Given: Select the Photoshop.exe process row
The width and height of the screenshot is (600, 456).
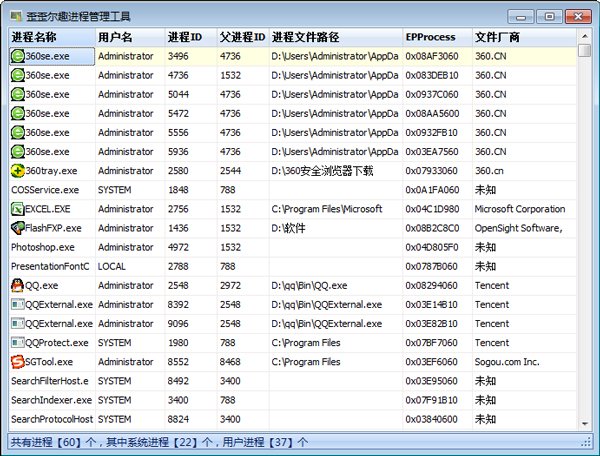Looking at the screenshot, I should [x=293, y=248].
